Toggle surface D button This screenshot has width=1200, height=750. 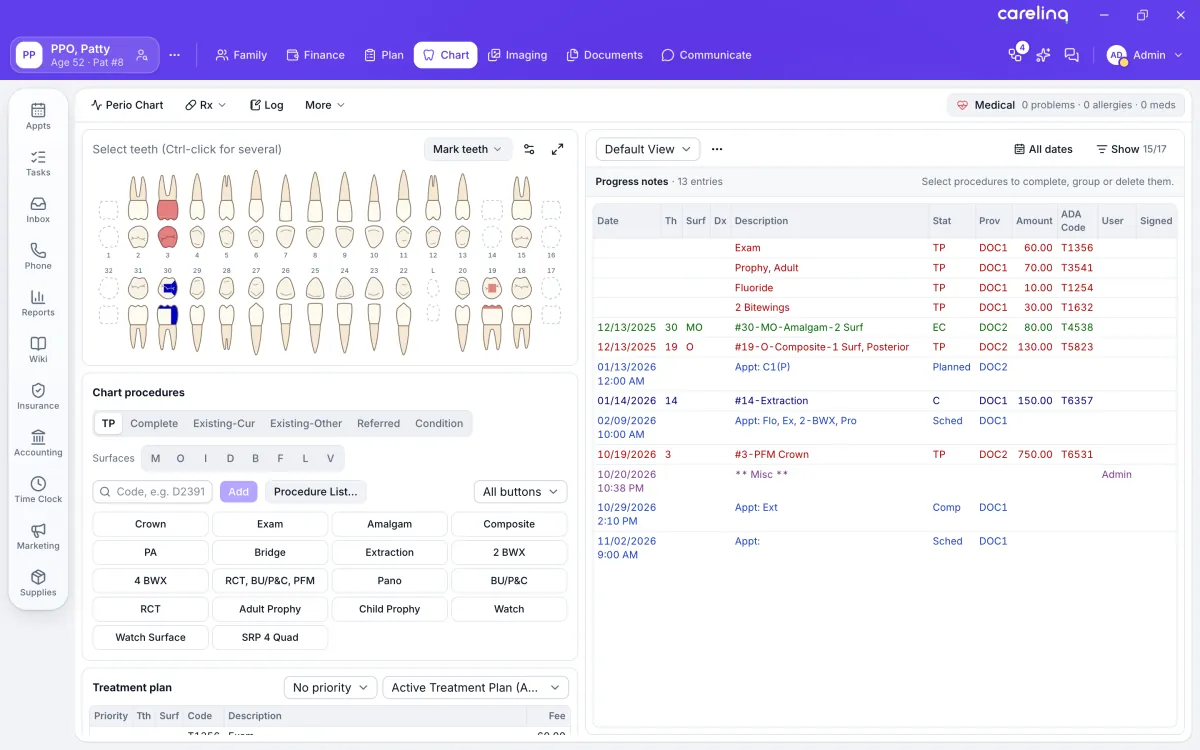(x=231, y=459)
